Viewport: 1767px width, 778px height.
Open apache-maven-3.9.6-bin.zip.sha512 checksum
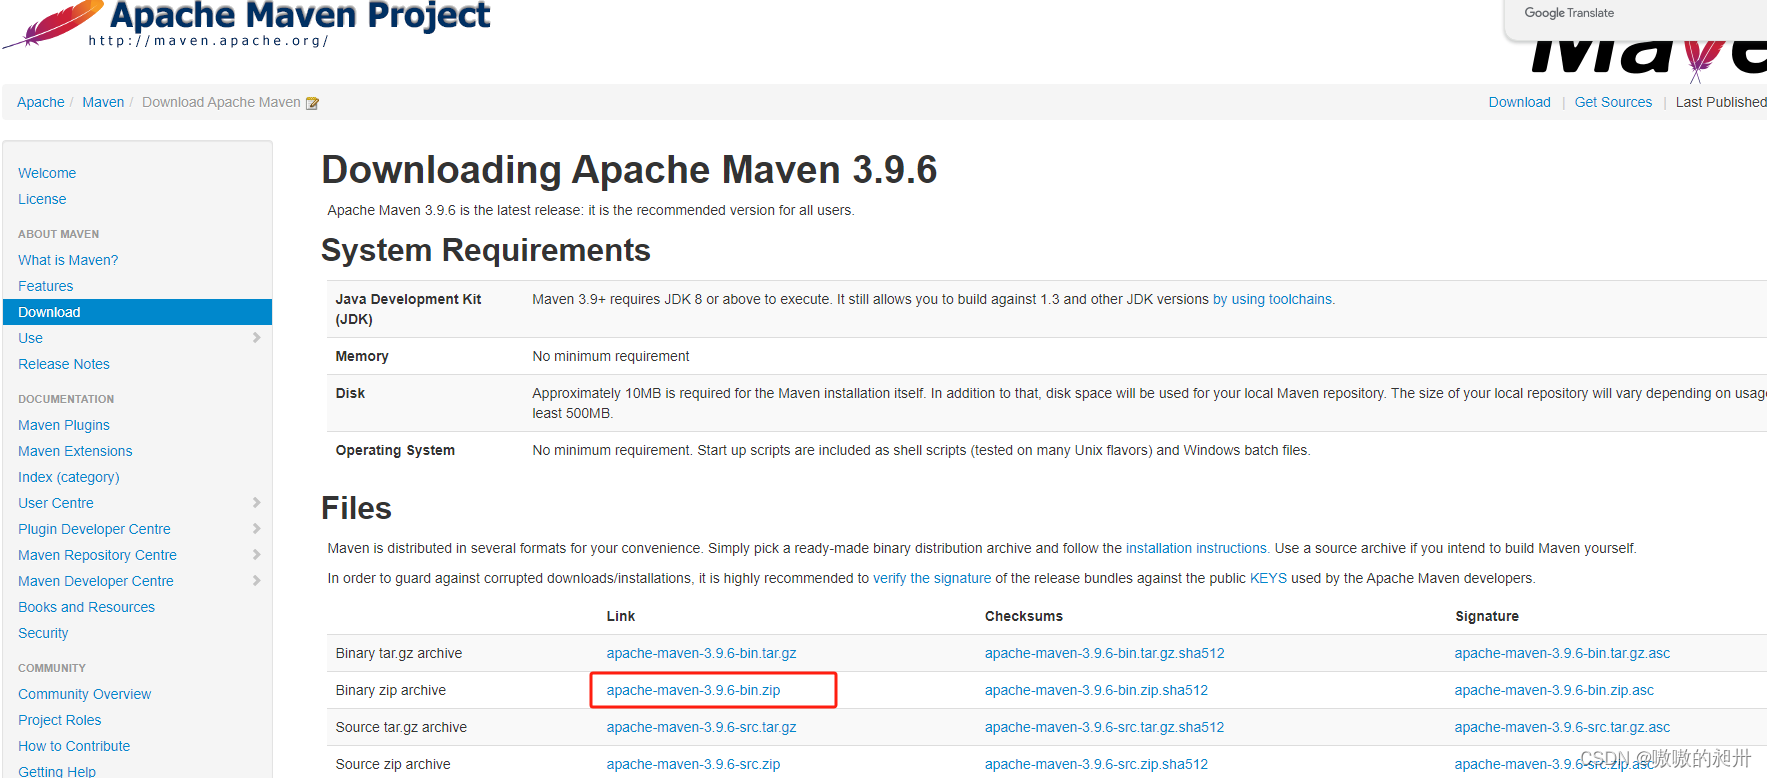coord(1096,690)
